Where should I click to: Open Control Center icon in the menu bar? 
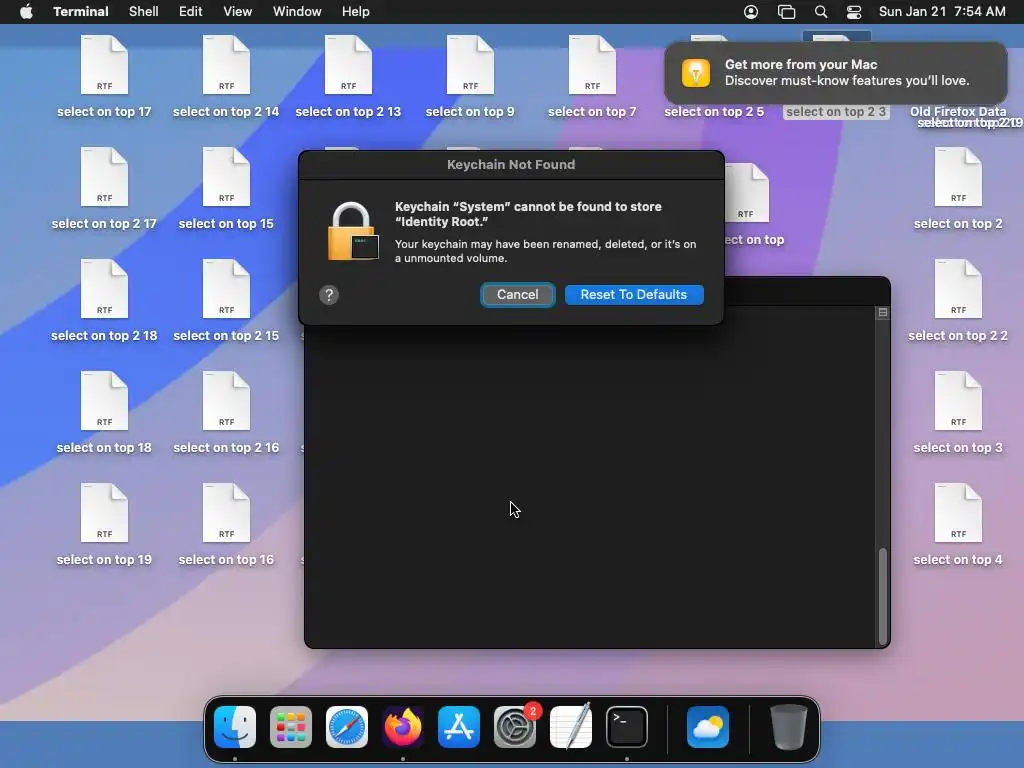point(854,12)
